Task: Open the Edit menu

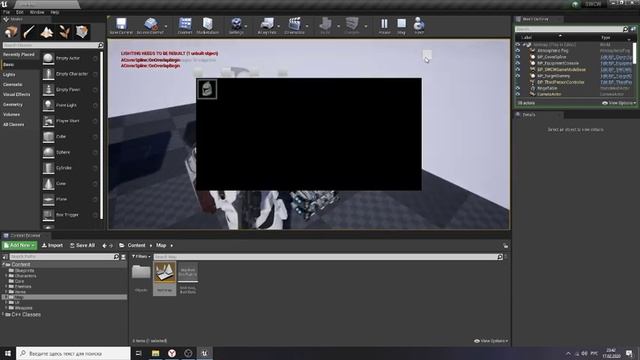Action: pos(20,12)
